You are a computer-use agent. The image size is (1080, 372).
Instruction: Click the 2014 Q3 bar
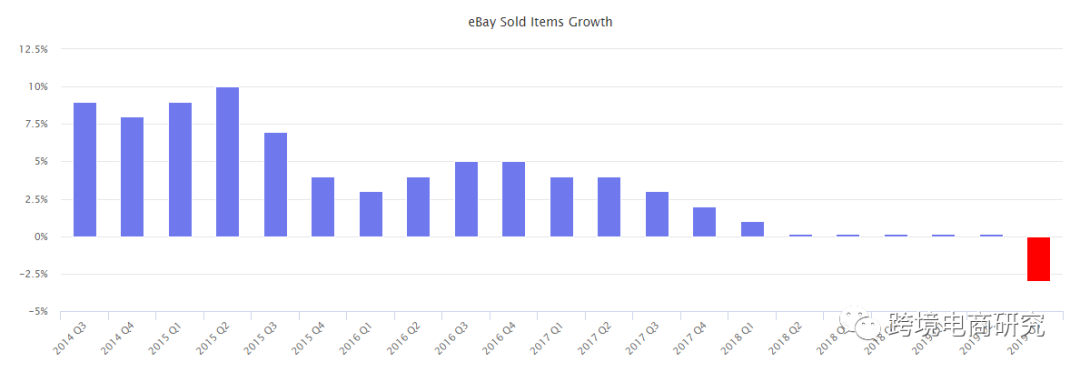[85, 169]
